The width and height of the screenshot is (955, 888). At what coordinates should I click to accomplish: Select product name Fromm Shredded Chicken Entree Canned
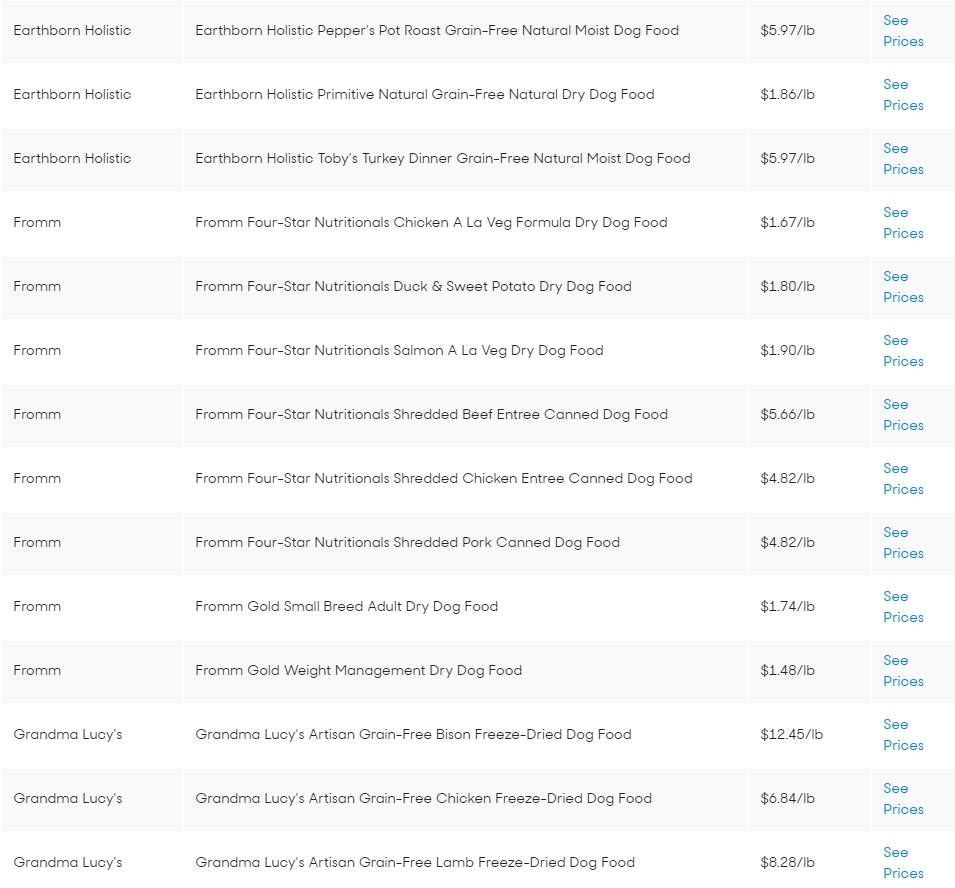click(x=443, y=478)
